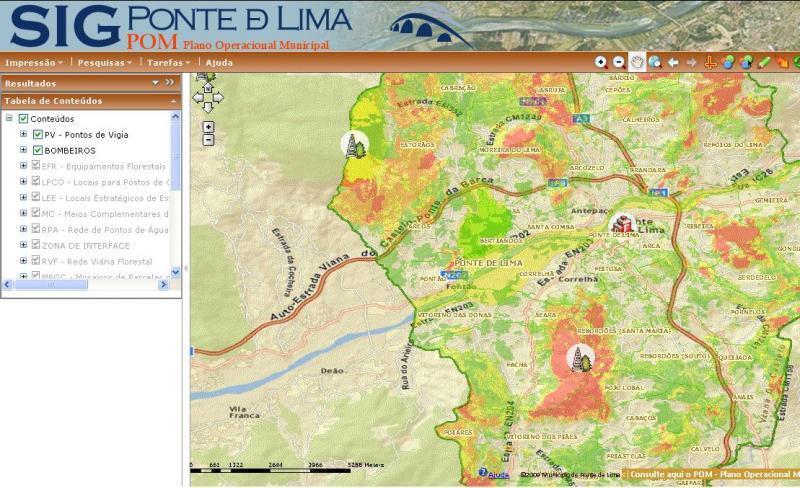Screen dimensions: 800x488
Task: Toggle the Conteúdos root checkbox
Action: (23, 118)
